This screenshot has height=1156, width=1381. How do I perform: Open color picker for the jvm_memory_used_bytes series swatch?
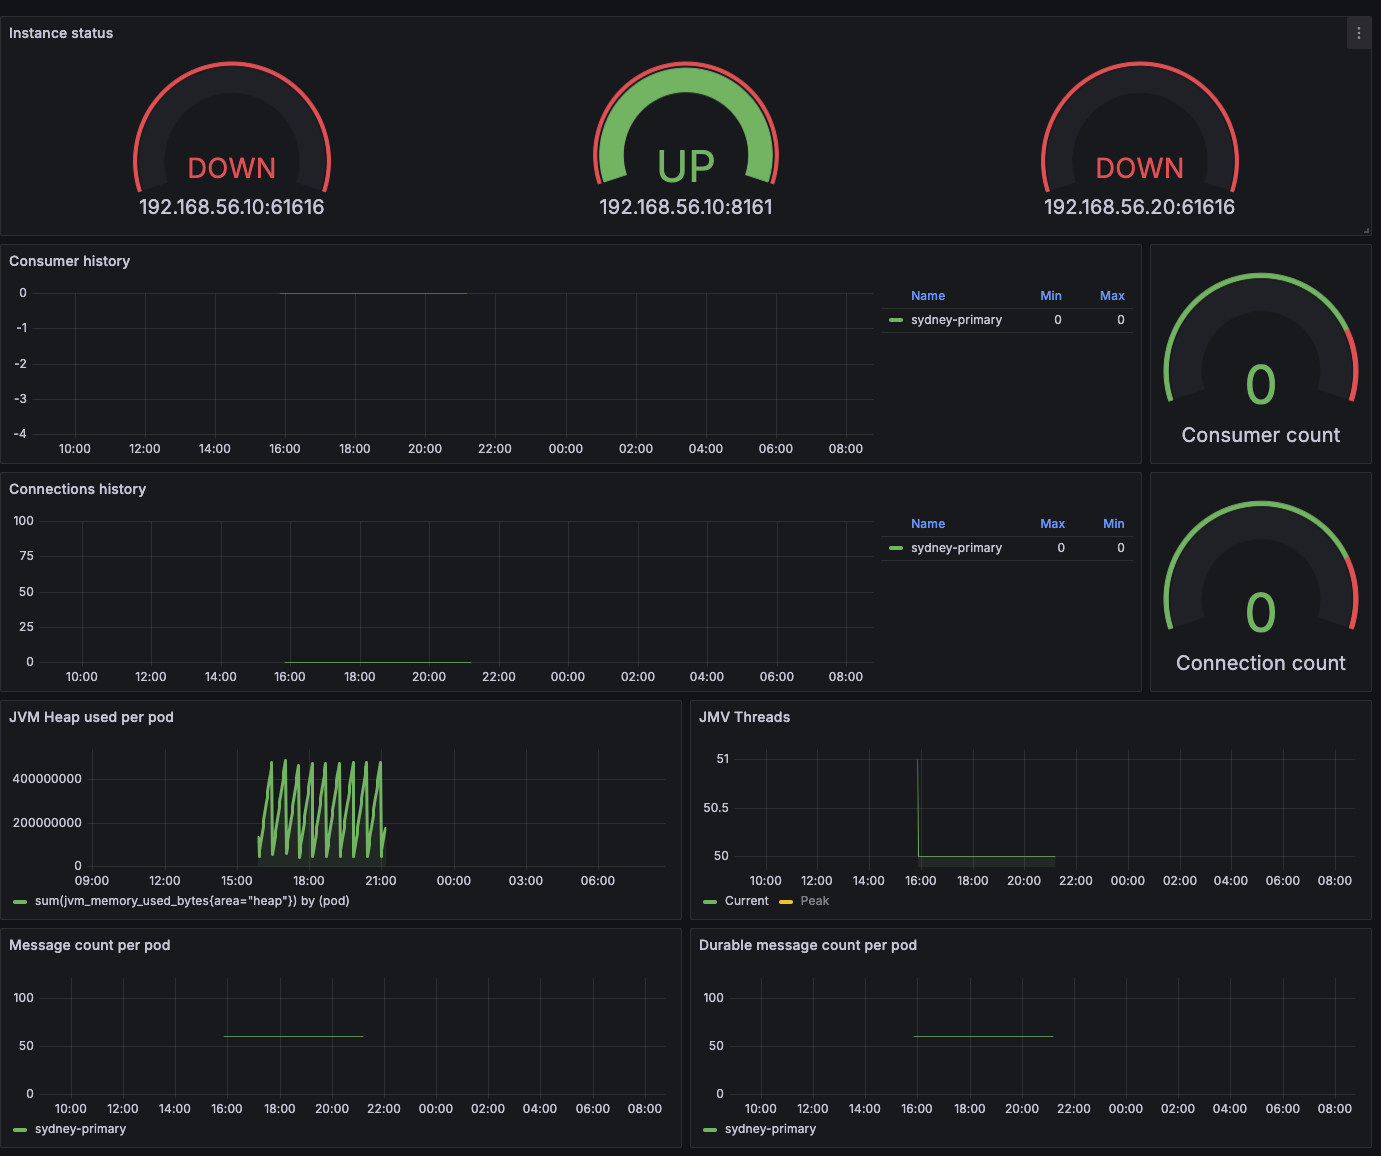click(x=20, y=902)
